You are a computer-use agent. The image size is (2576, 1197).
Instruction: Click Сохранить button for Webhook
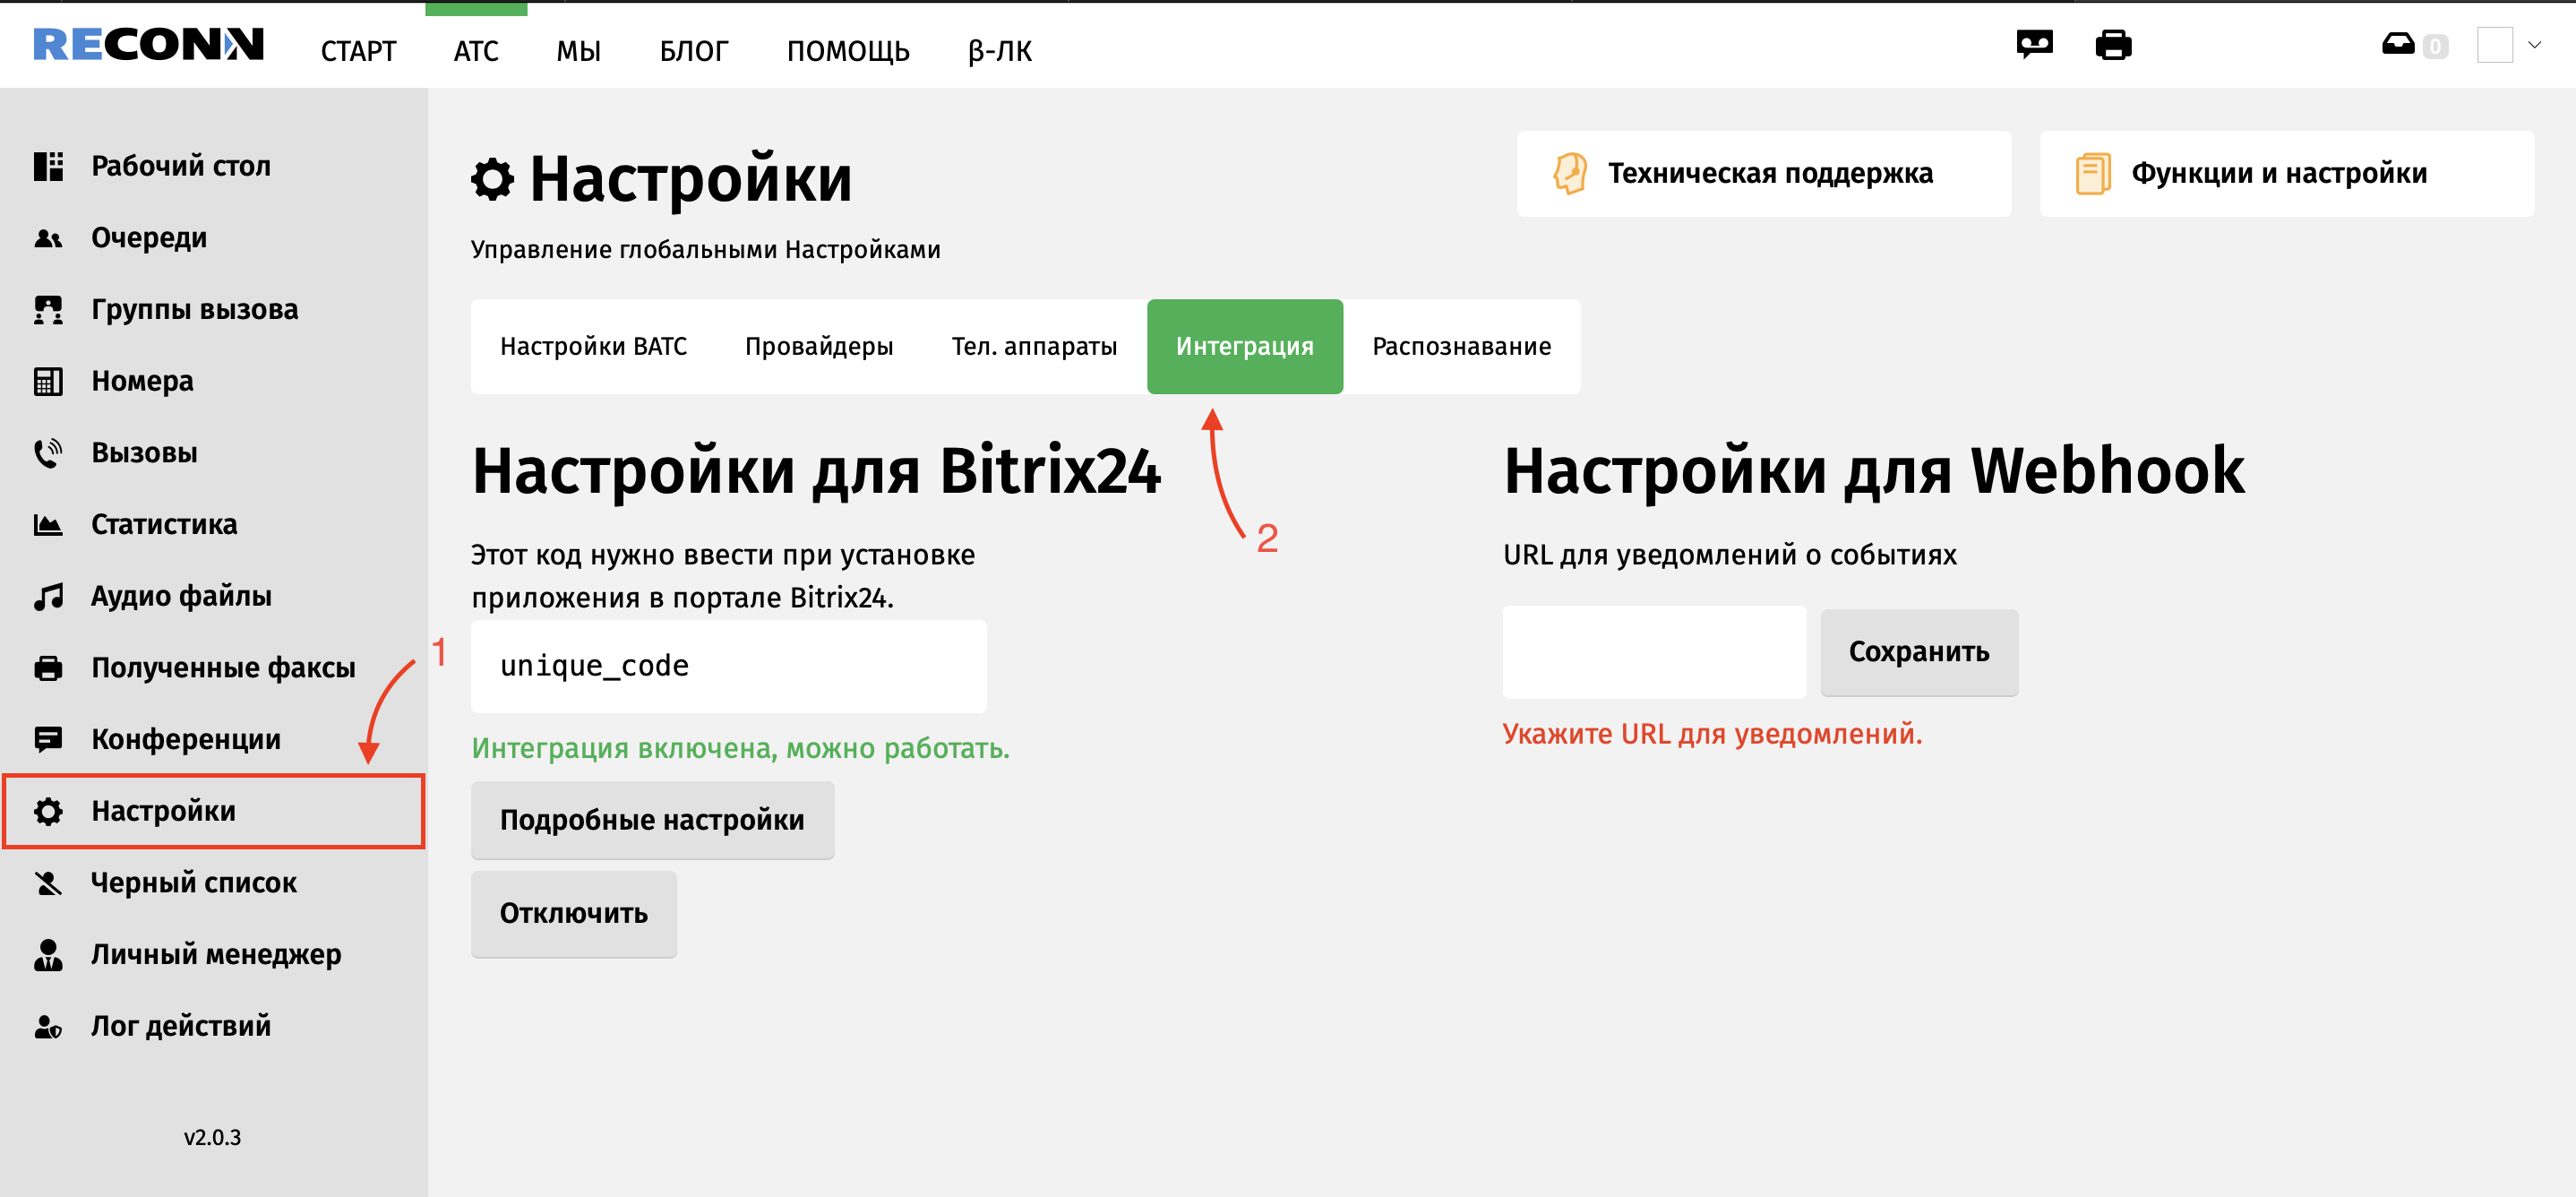point(1919,652)
